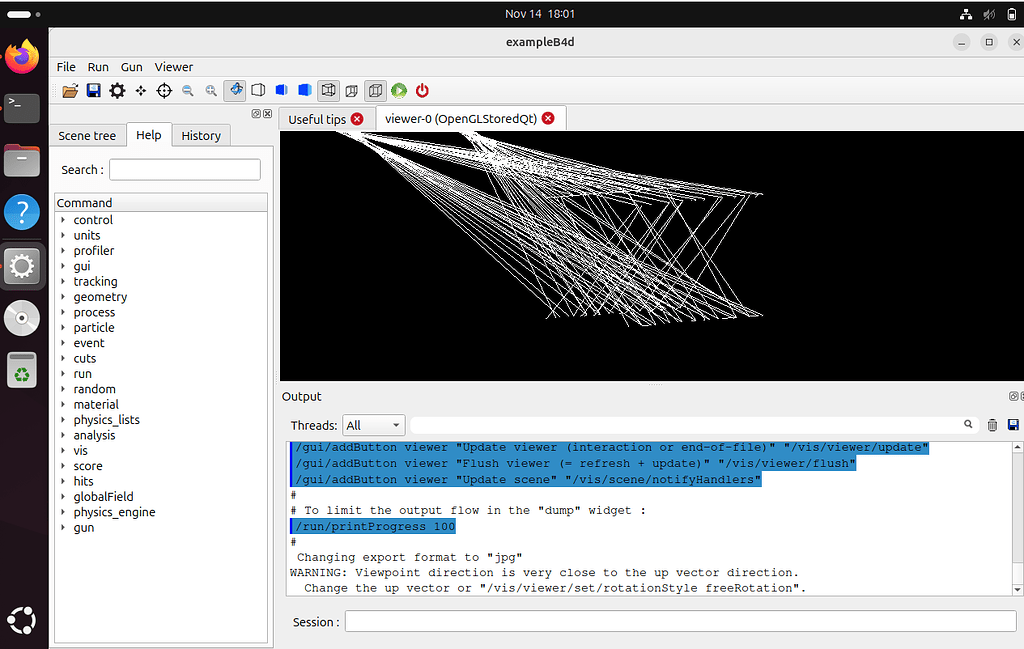Image resolution: width=1024 pixels, height=649 pixels.
Task: Click the blue floppy disk save icon in toolbar
Action: click(x=93, y=91)
